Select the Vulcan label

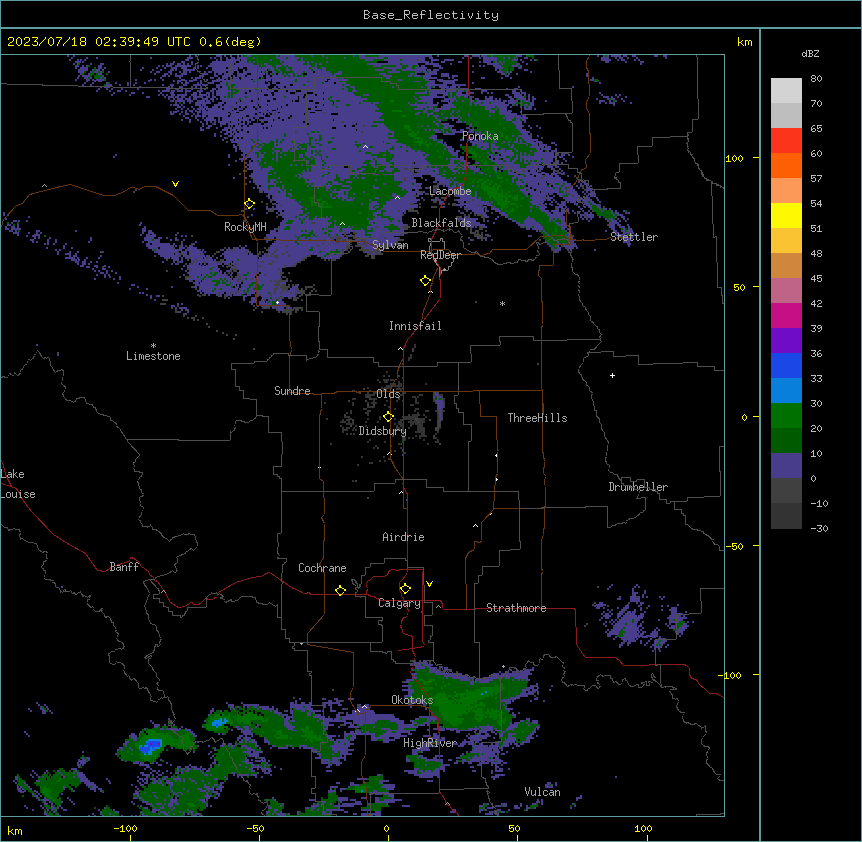(543, 792)
